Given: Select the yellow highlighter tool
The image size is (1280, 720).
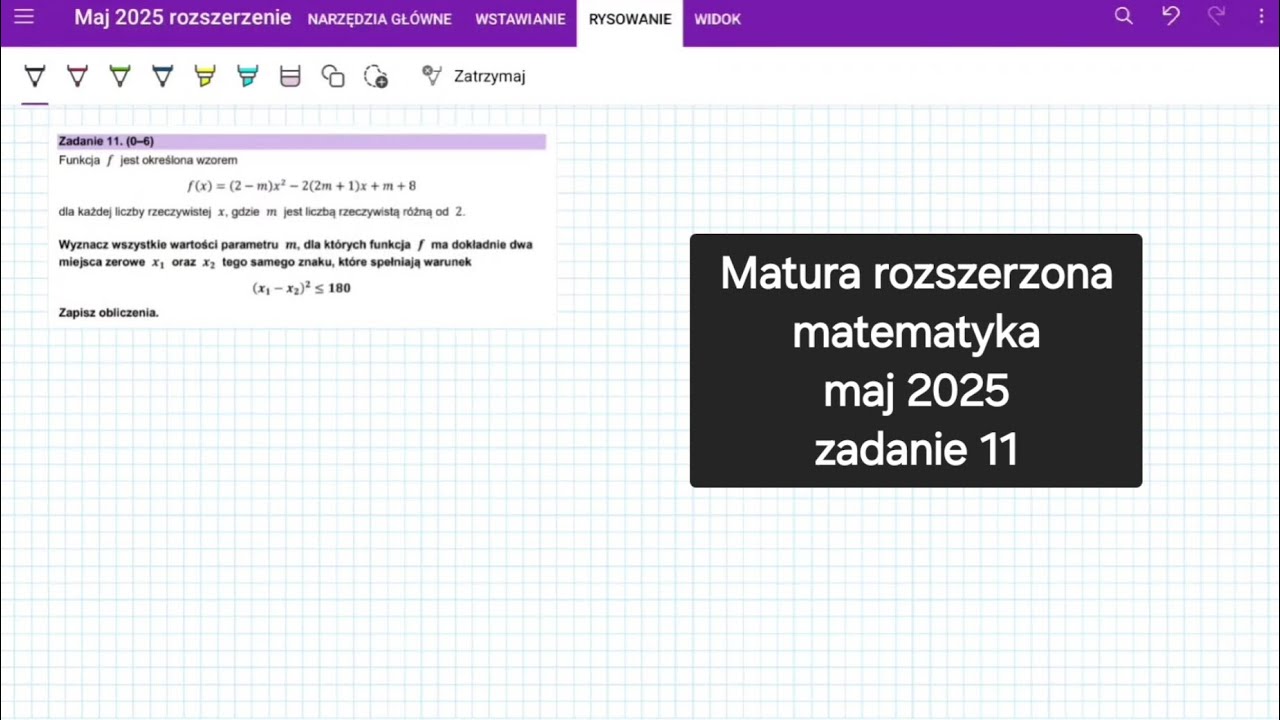Looking at the screenshot, I should pos(205,76).
